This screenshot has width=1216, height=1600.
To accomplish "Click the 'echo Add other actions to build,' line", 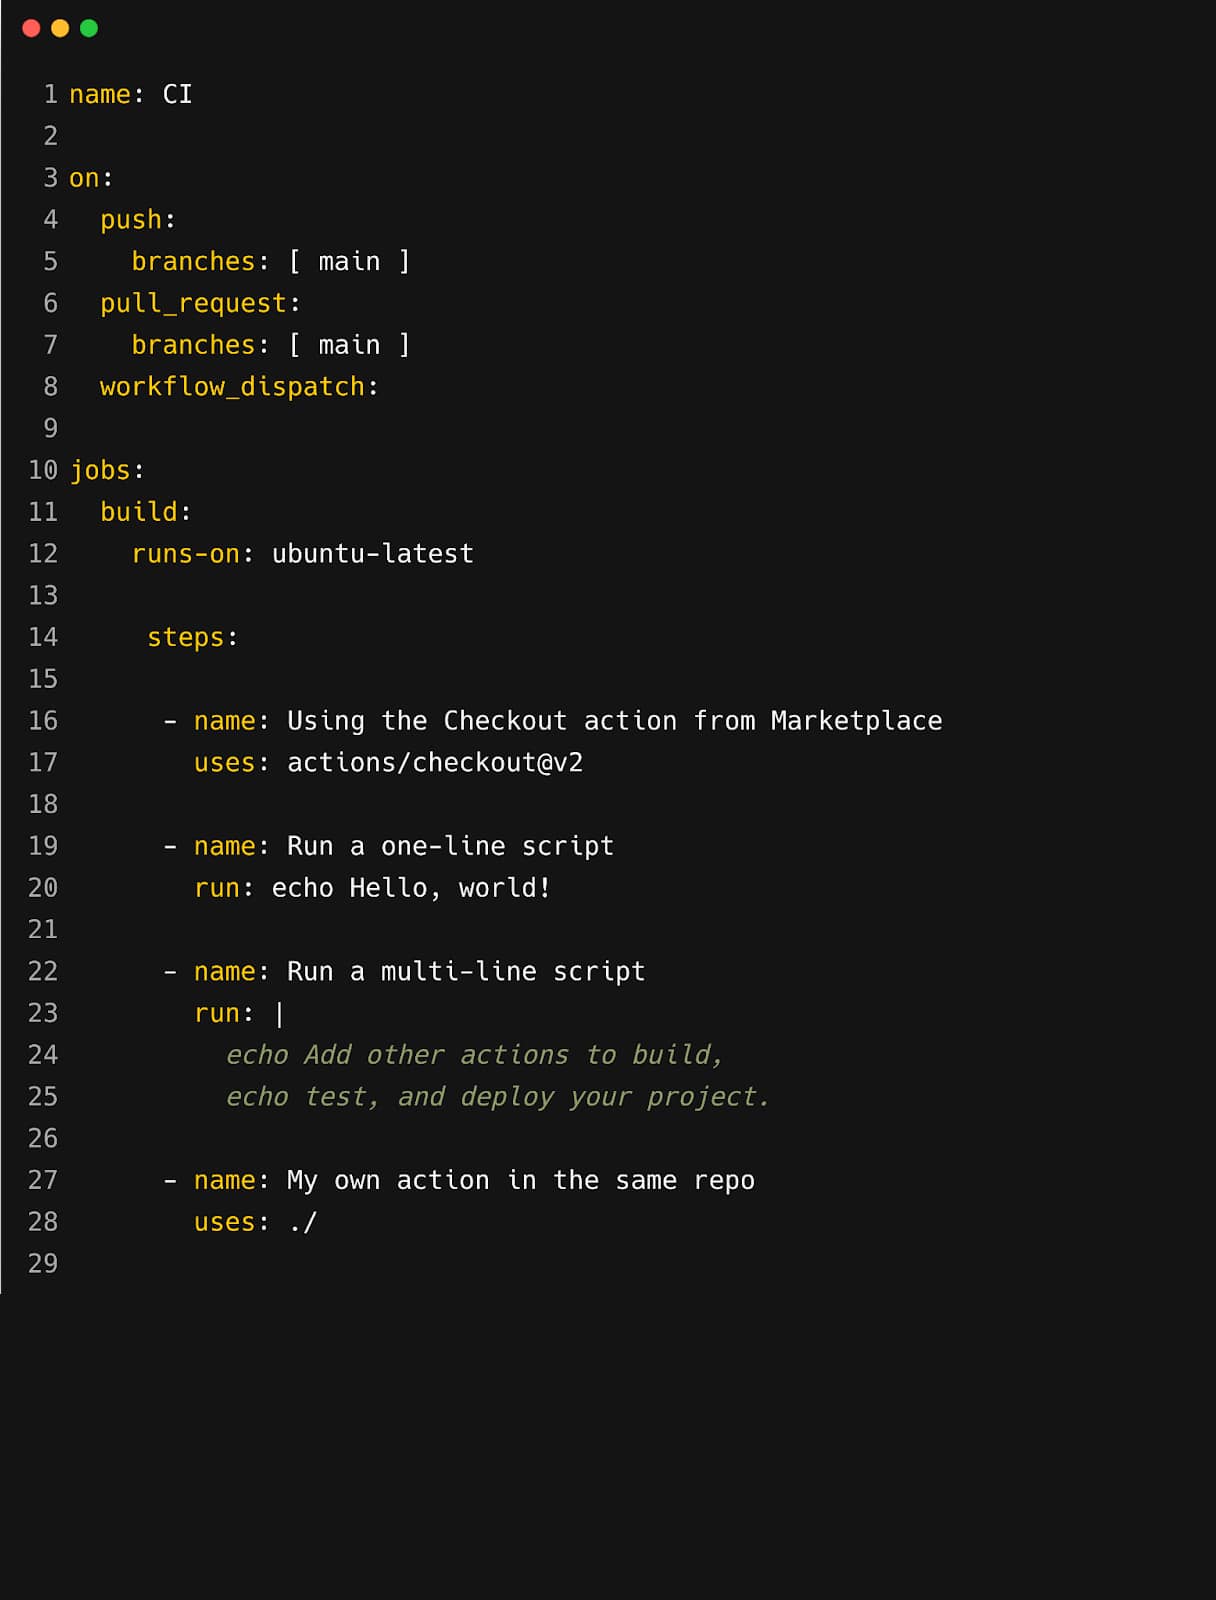I will pos(474,1055).
